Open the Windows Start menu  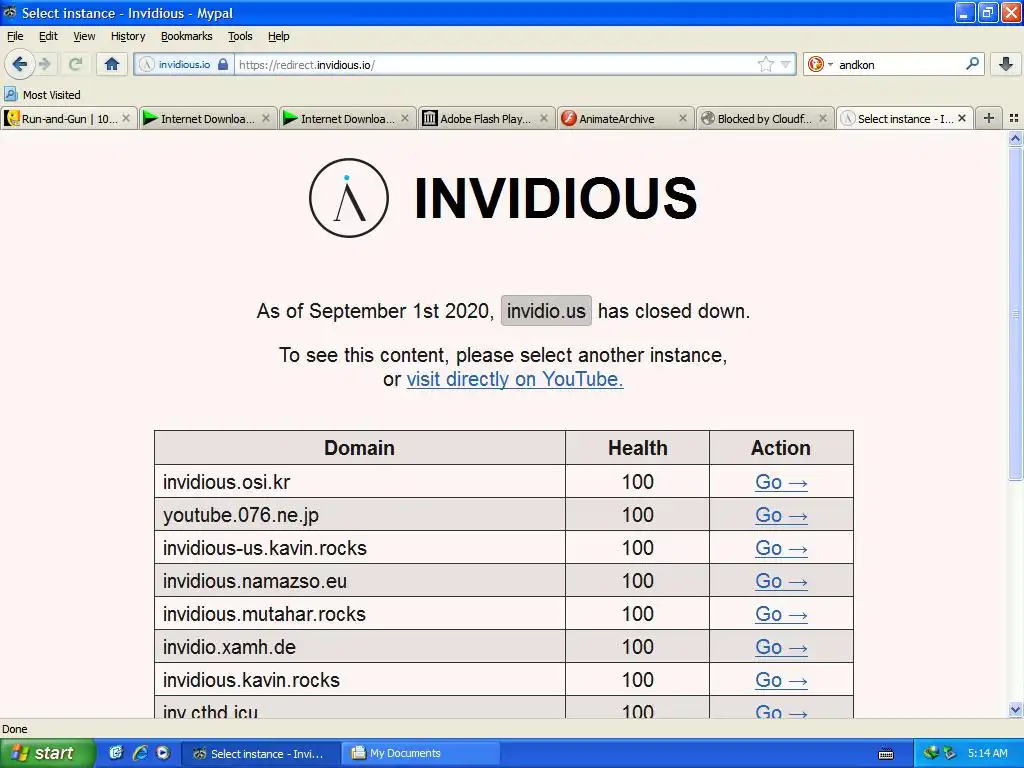click(47, 753)
